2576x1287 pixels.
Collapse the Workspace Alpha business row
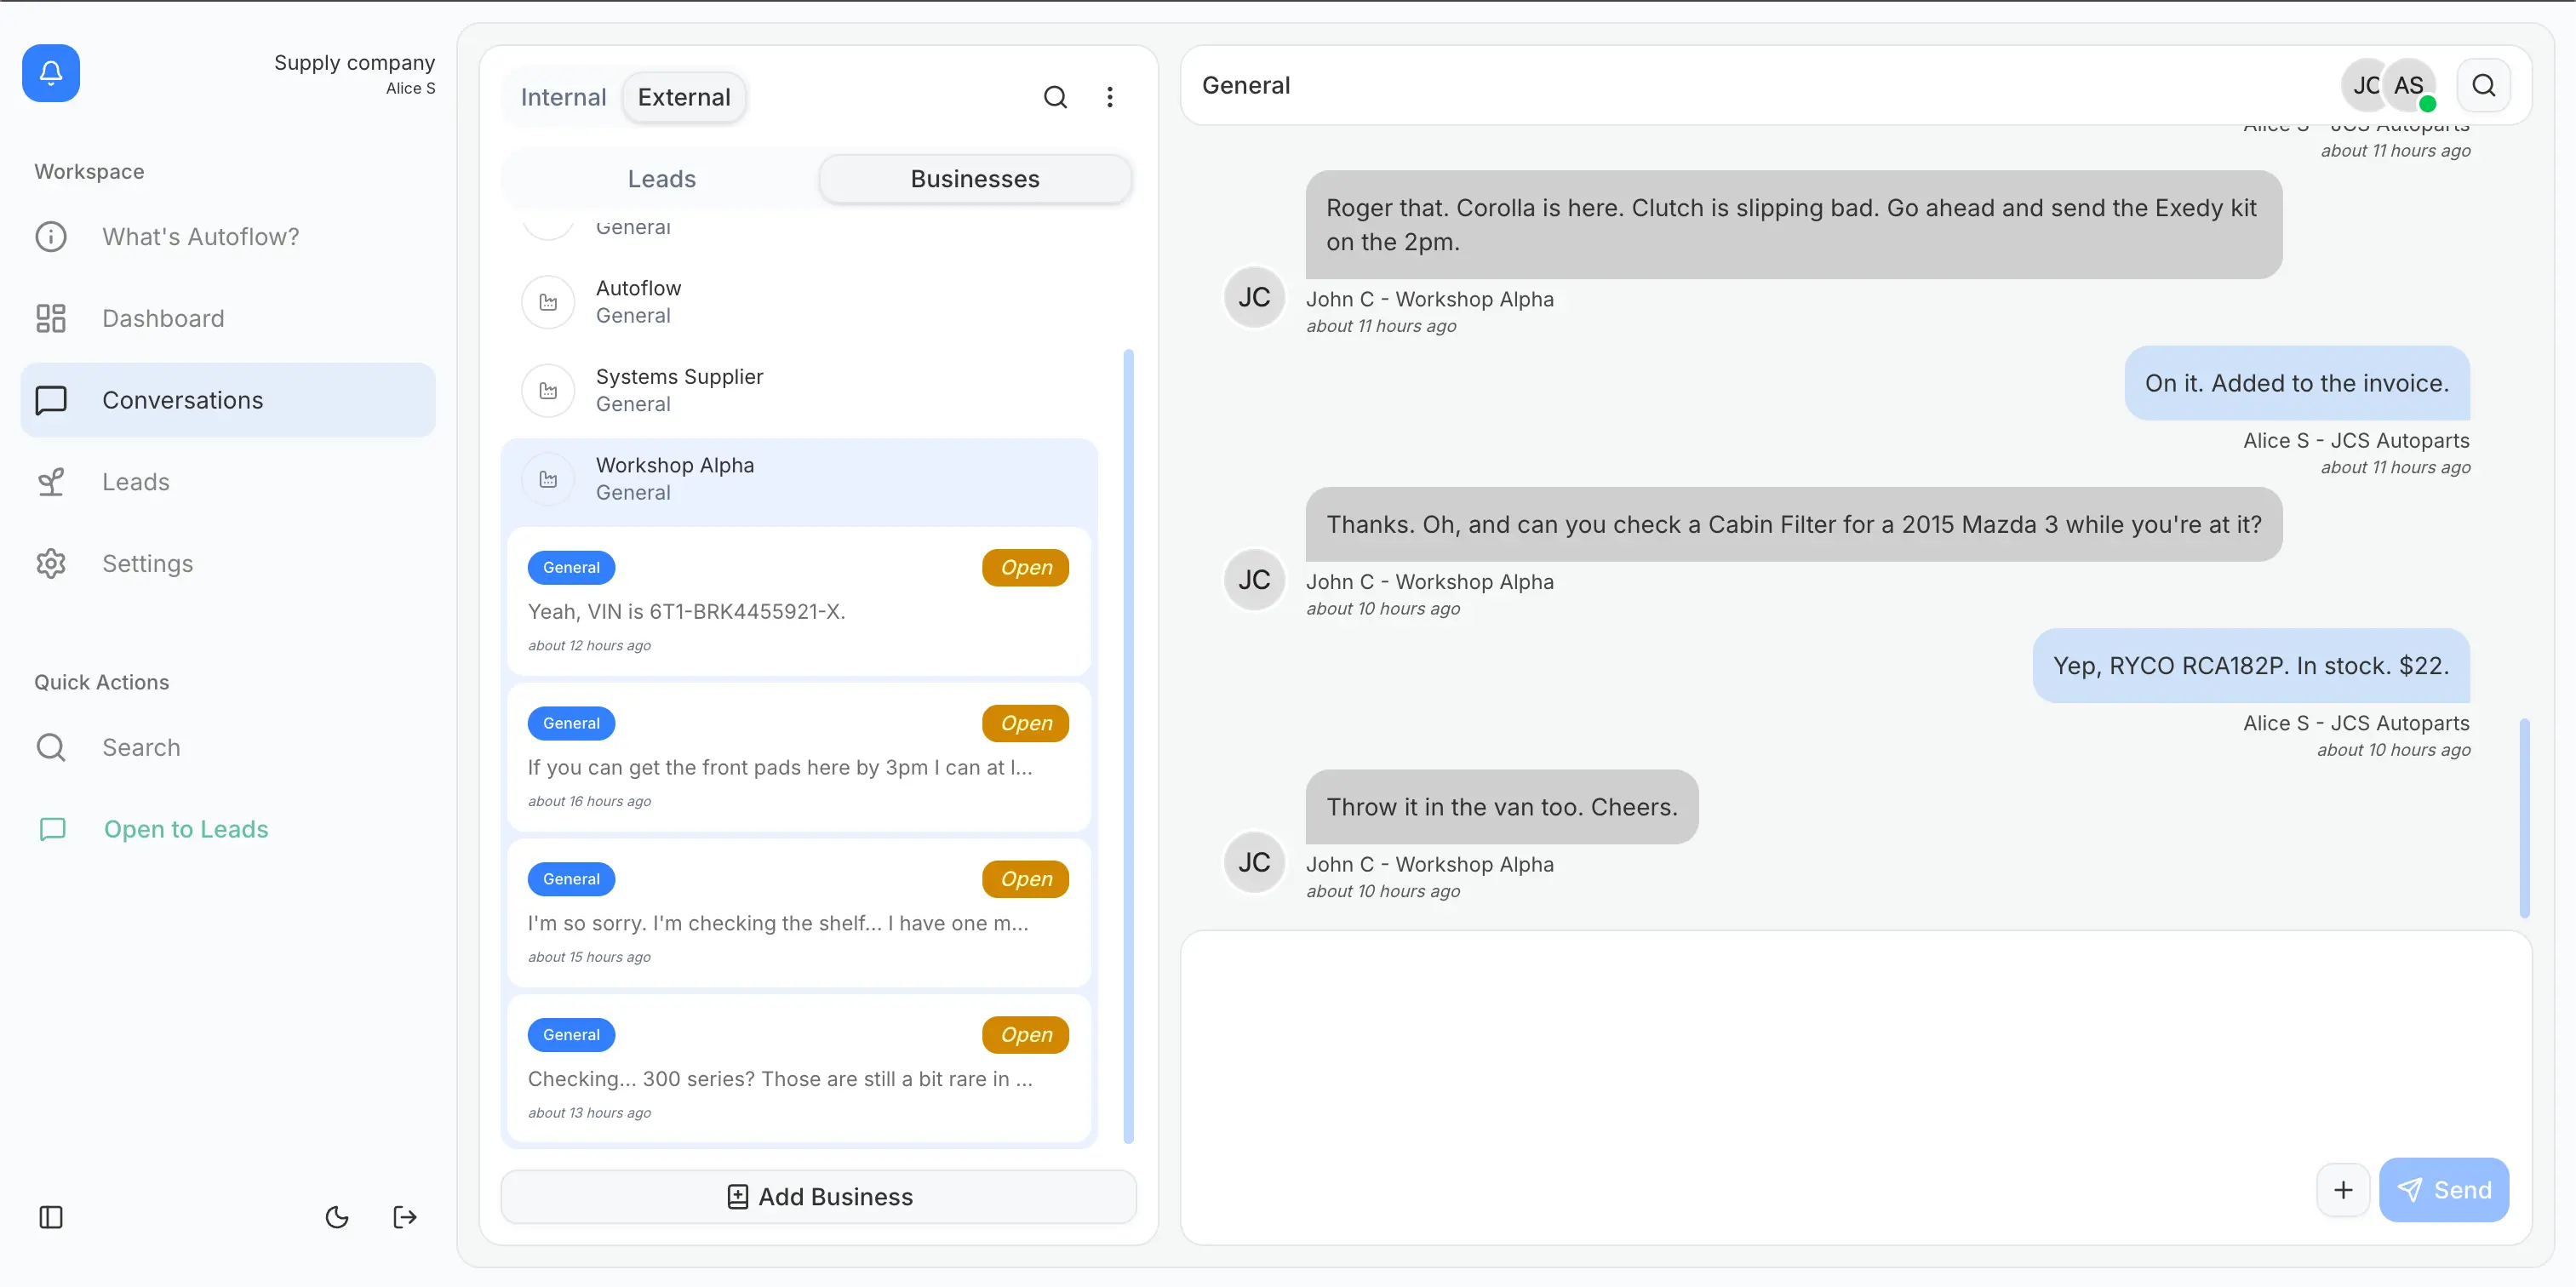pos(800,479)
